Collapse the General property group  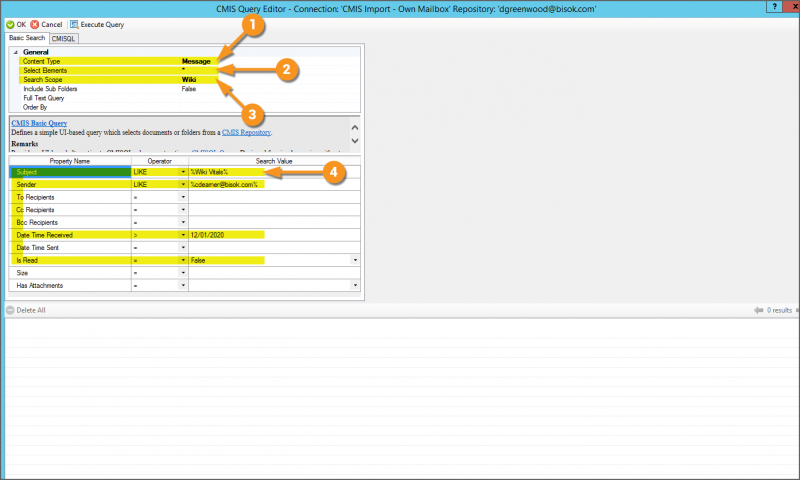click(x=16, y=52)
